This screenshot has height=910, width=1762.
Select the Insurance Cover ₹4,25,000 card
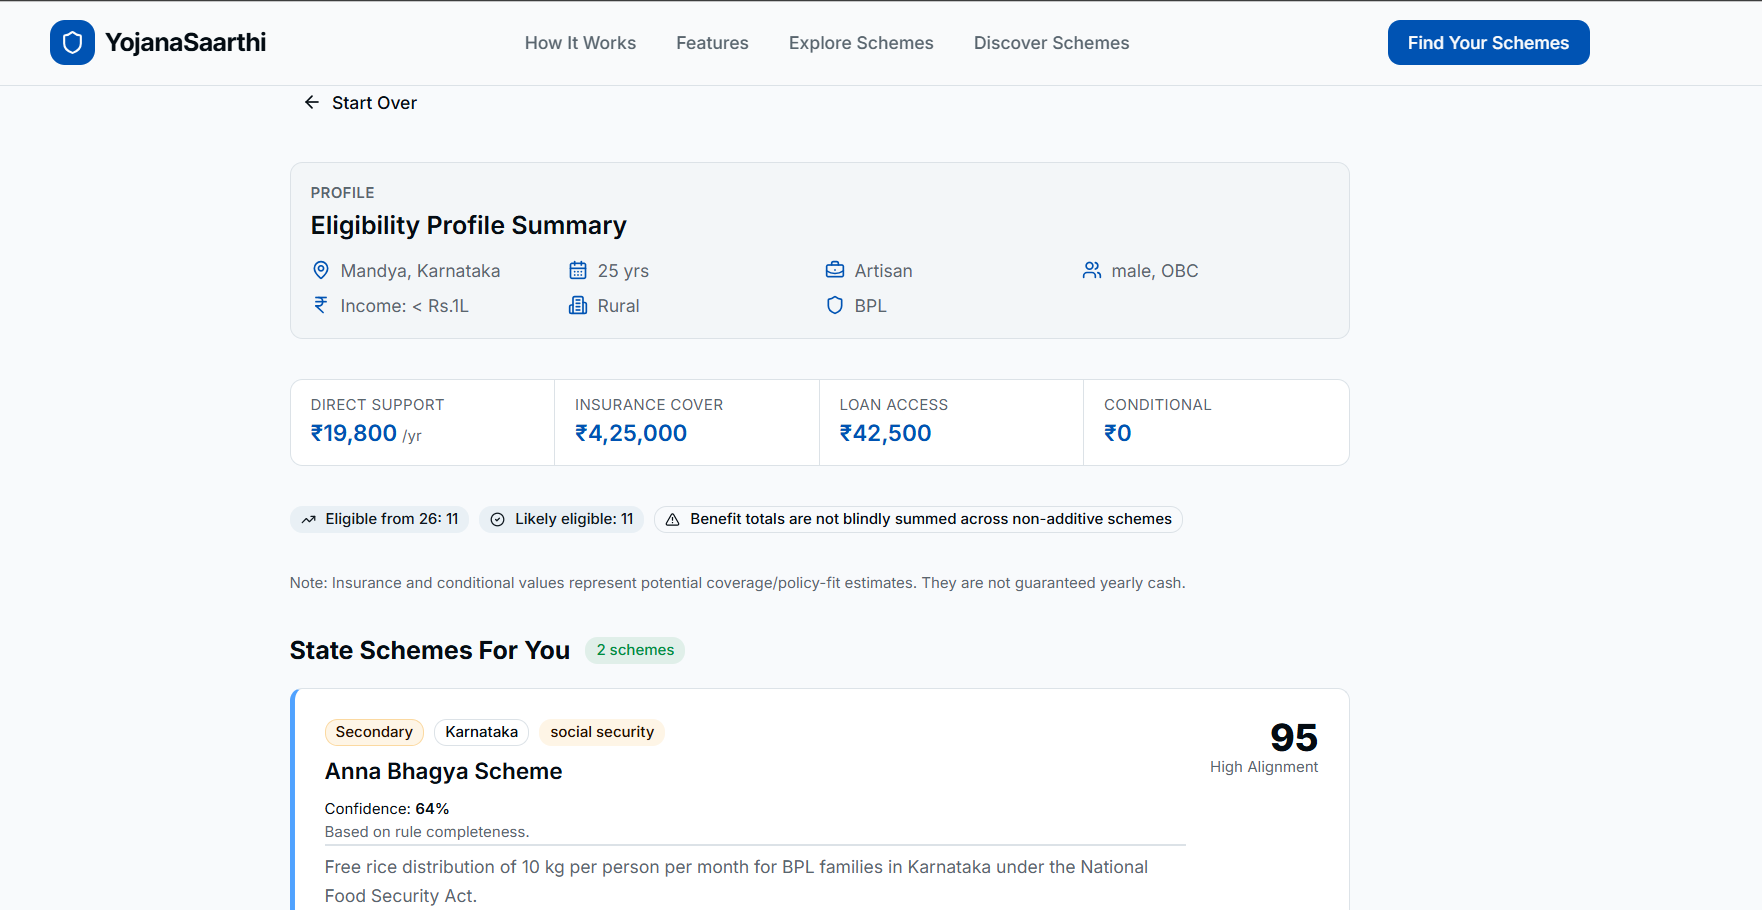[x=687, y=422]
